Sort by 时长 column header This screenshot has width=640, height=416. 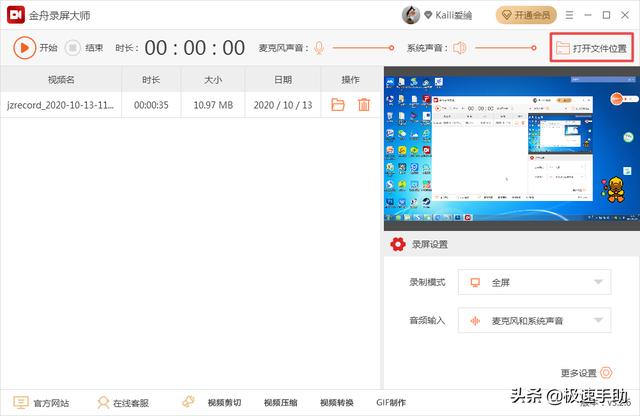(x=151, y=80)
